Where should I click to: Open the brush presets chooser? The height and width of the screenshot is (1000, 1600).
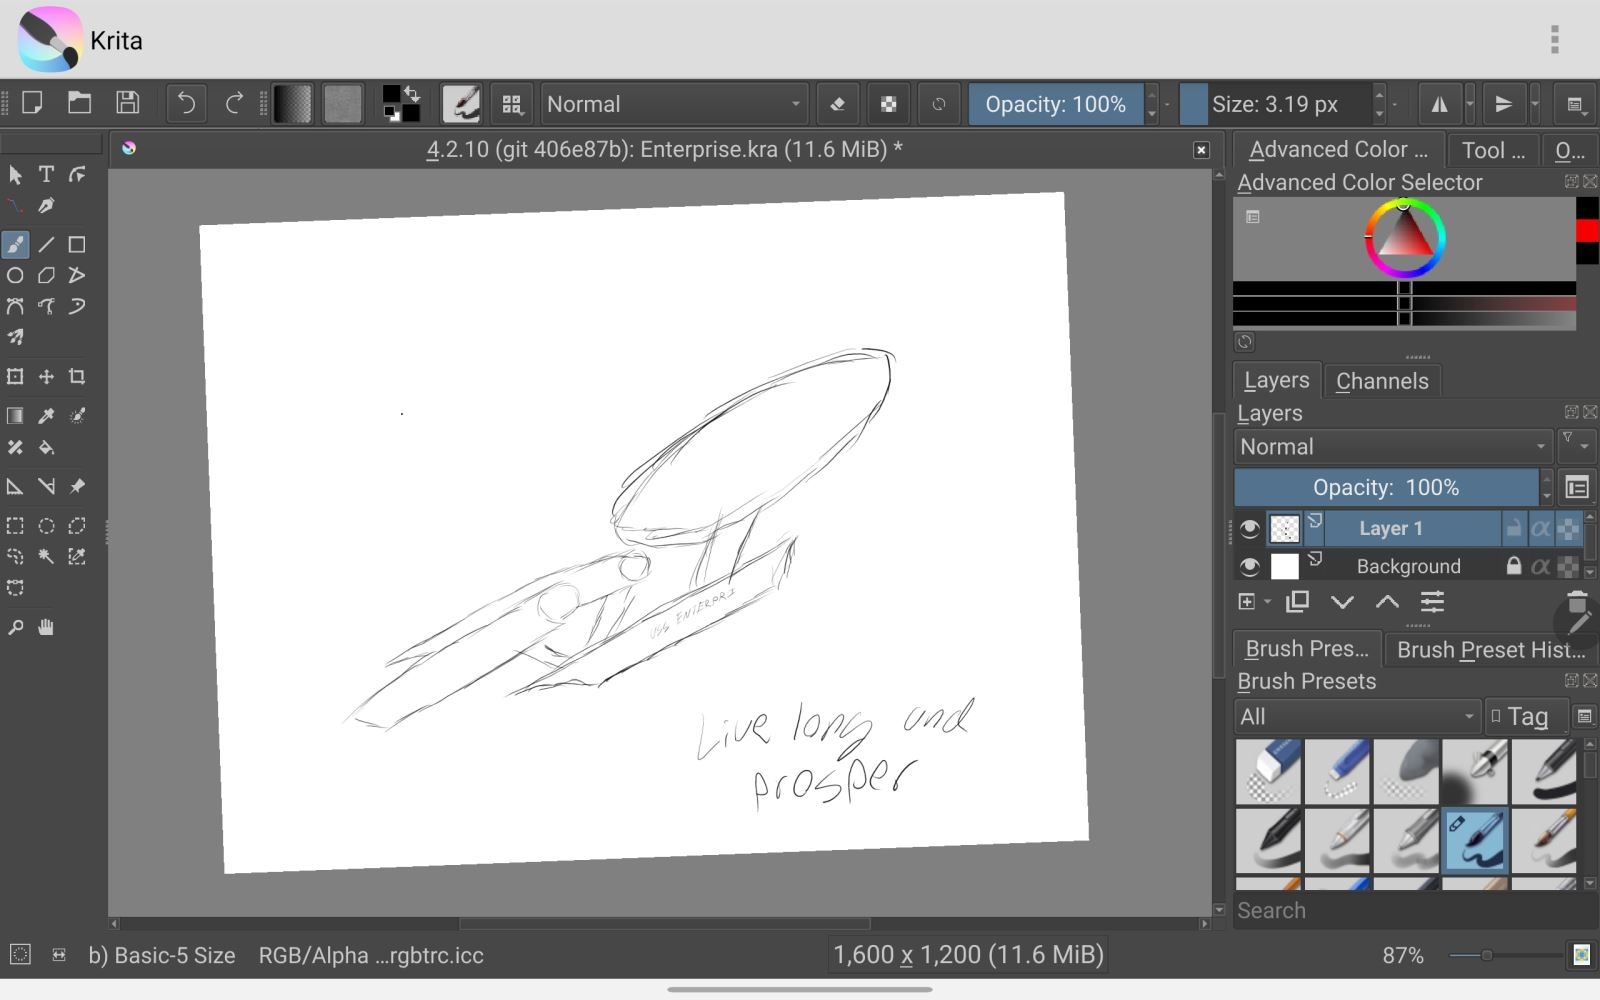[512, 104]
